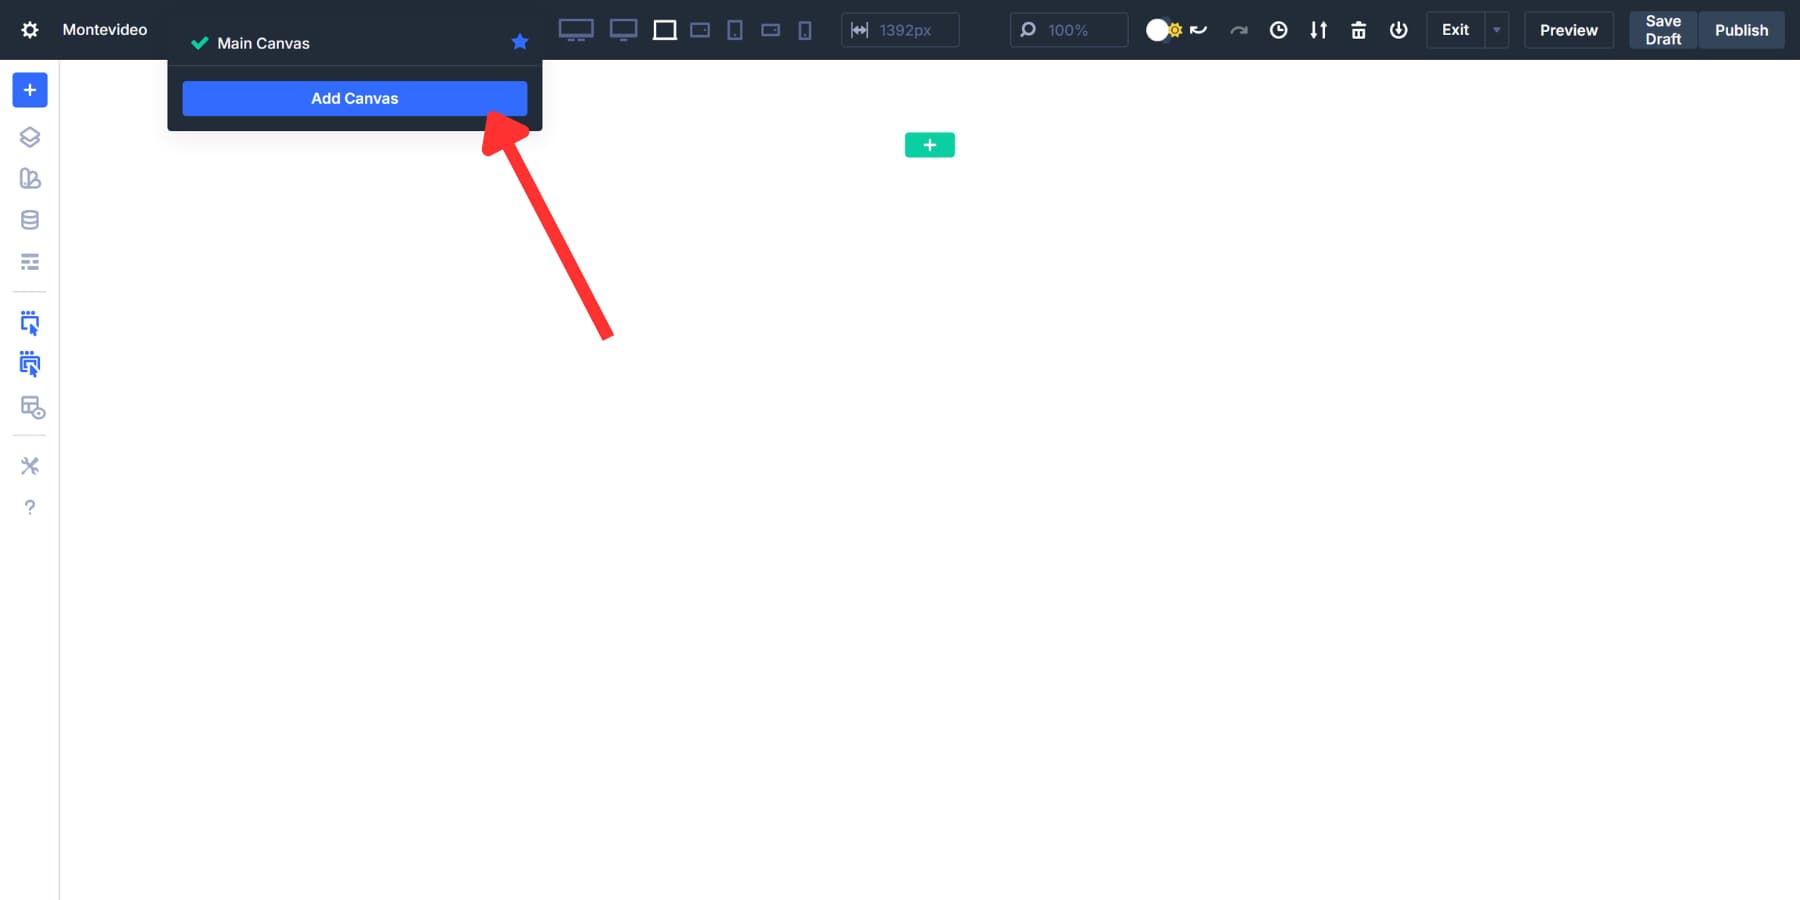Open the global styles palette panel
The height and width of the screenshot is (900, 1800).
pos(29,178)
